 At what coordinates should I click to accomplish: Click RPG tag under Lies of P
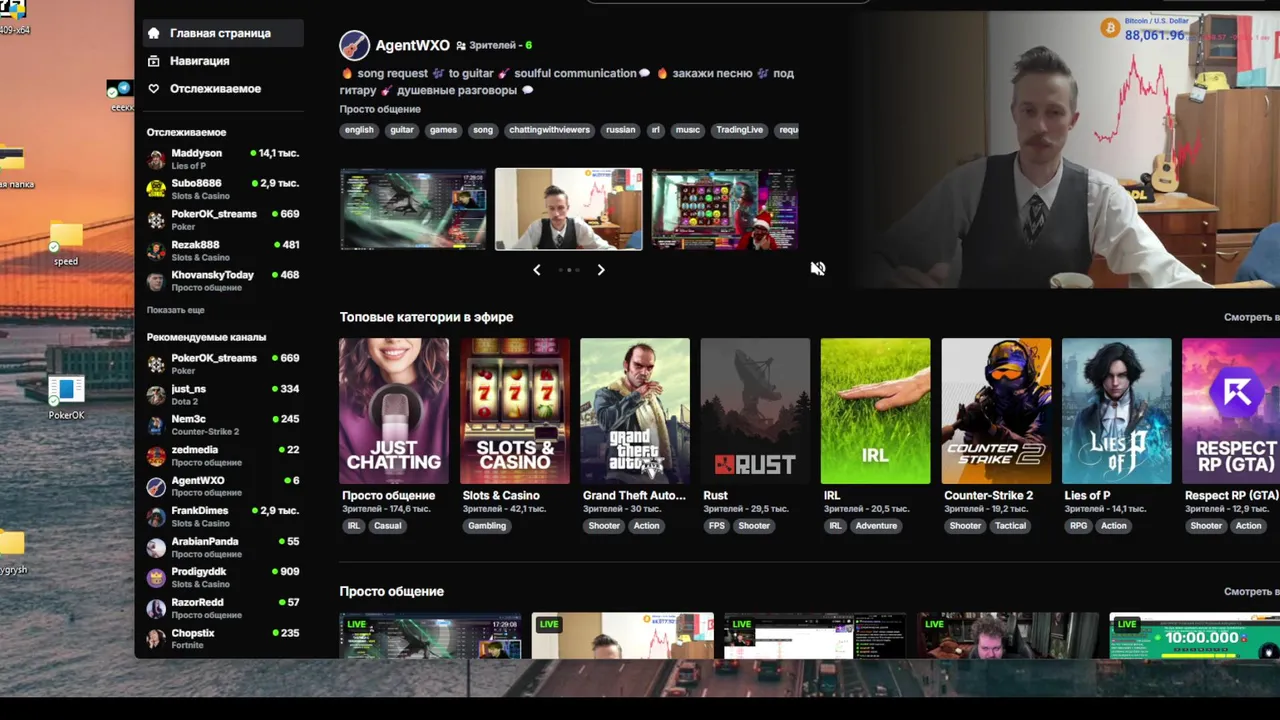click(x=1078, y=526)
